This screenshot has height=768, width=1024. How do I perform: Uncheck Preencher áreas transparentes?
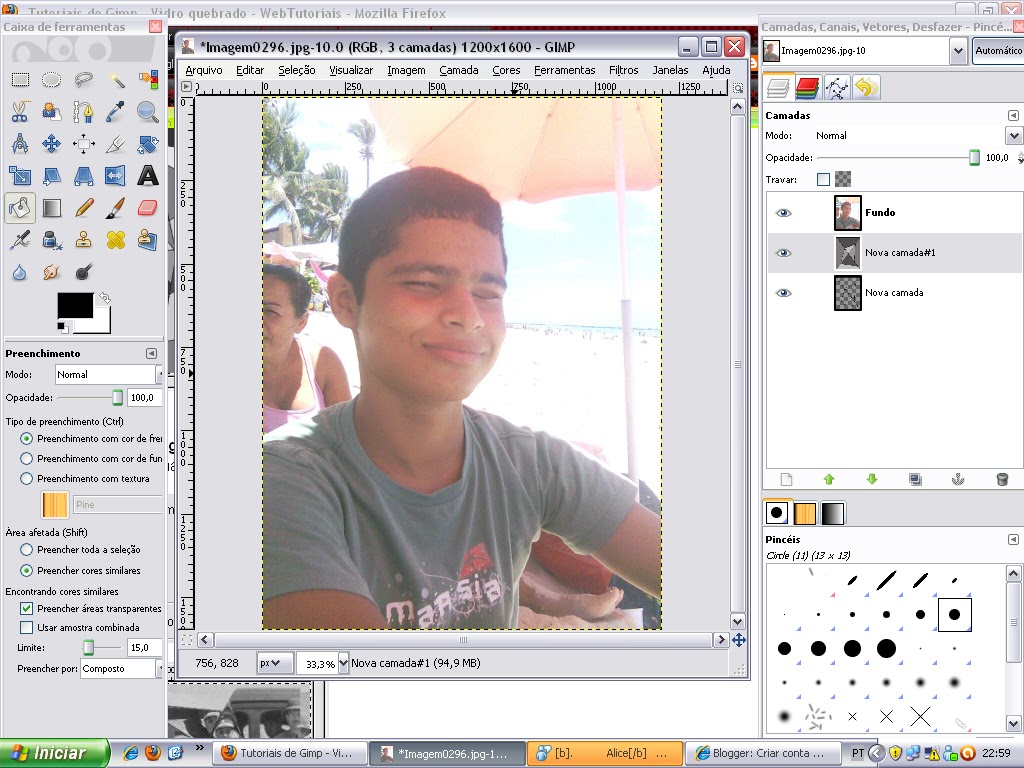(26, 608)
